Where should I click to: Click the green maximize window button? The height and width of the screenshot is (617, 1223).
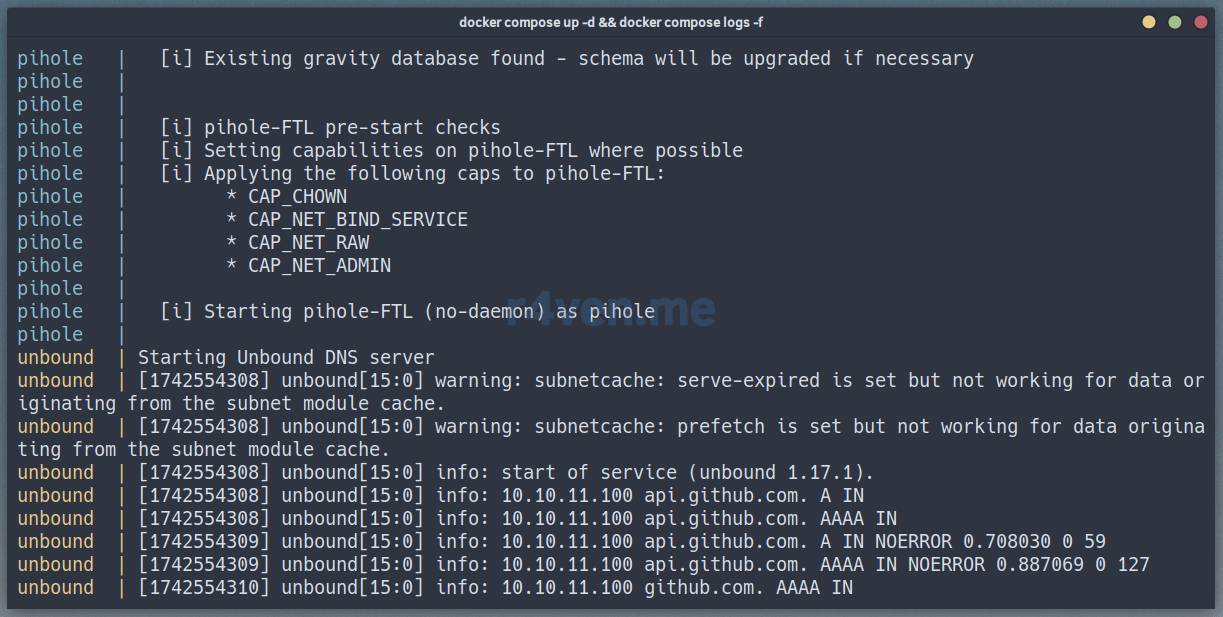(x=1175, y=22)
